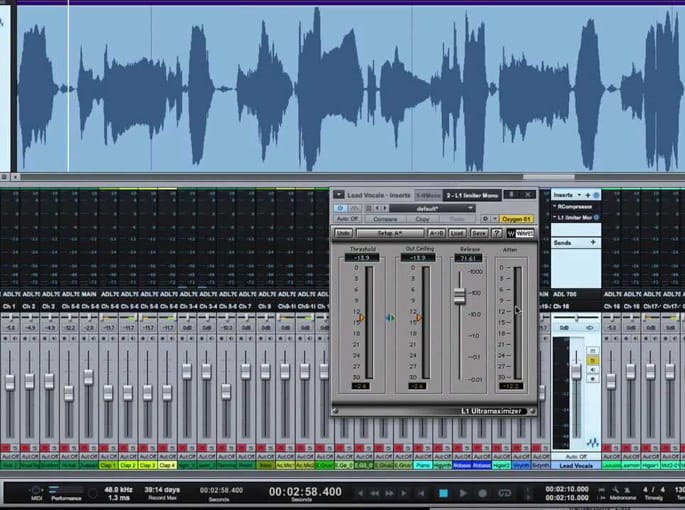Screen dimensions: 685x510
Task: Click Undo in the Waves toolbar
Action: (x=343, y=233)
